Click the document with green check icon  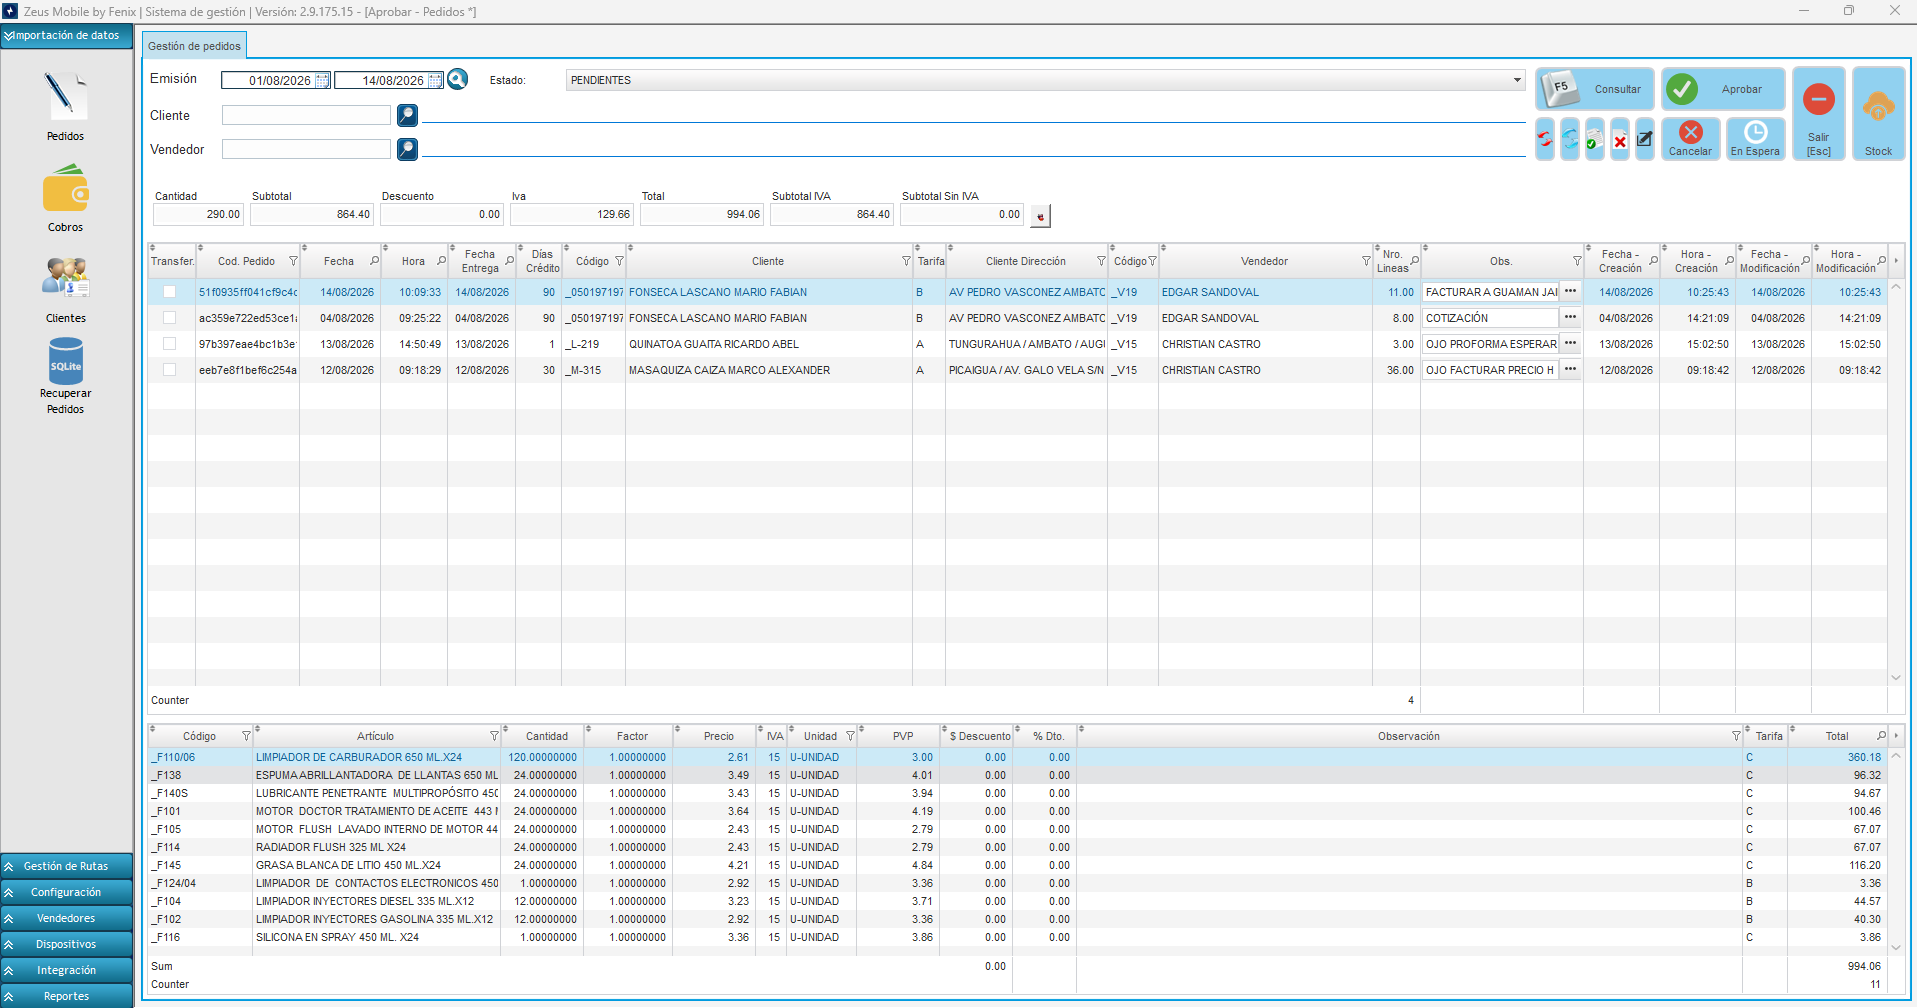1595,140
